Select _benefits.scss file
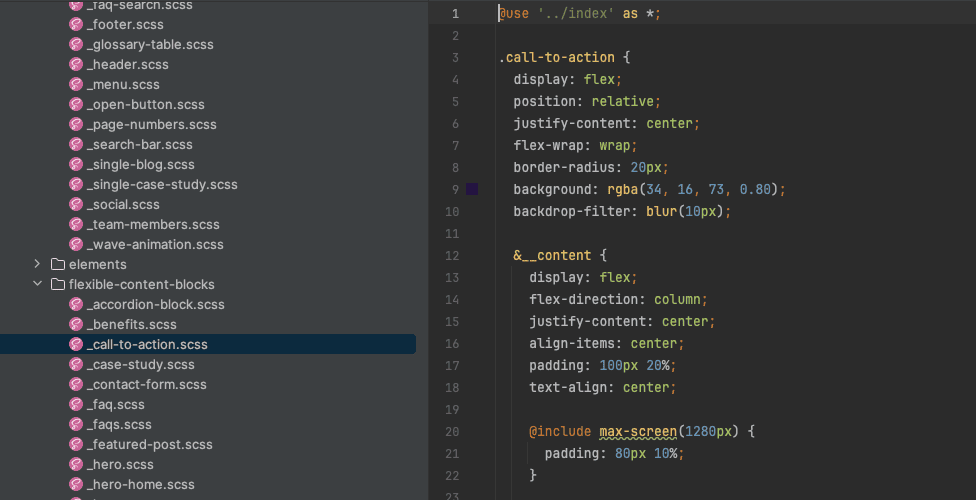The height and width of the screenshot is (500, 976). point(131,324)
